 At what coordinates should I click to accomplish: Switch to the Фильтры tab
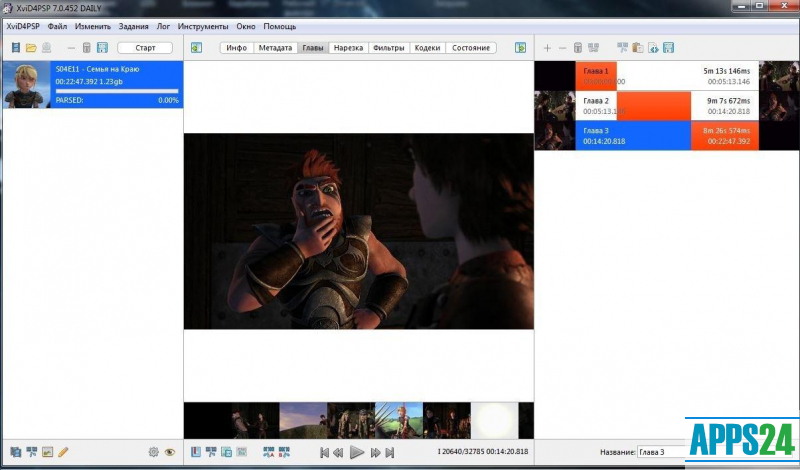[x=389, y=47]
